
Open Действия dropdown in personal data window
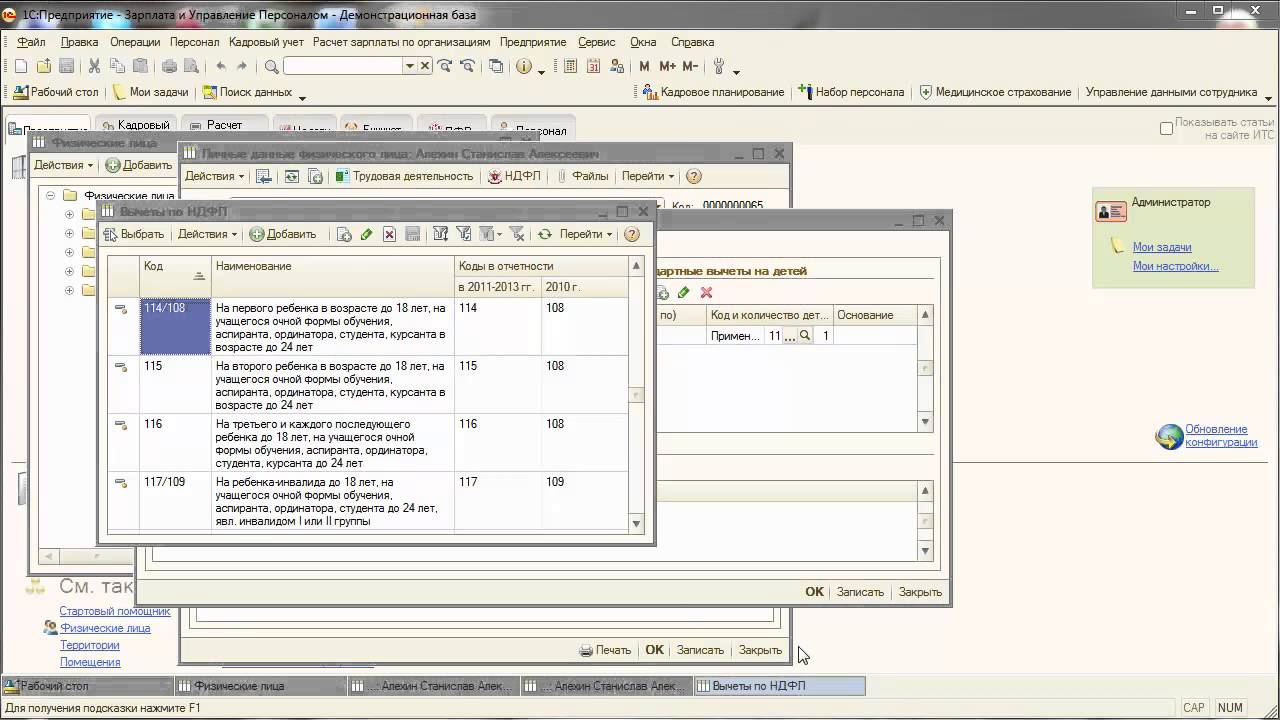[215, 176]
